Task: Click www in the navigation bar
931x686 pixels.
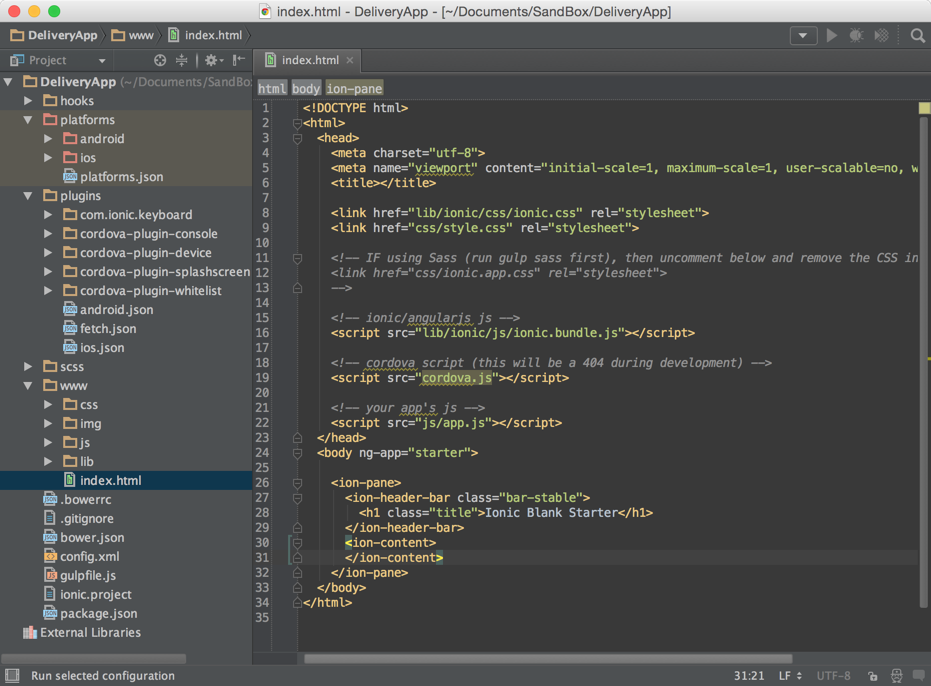Action: pos(133,36)
